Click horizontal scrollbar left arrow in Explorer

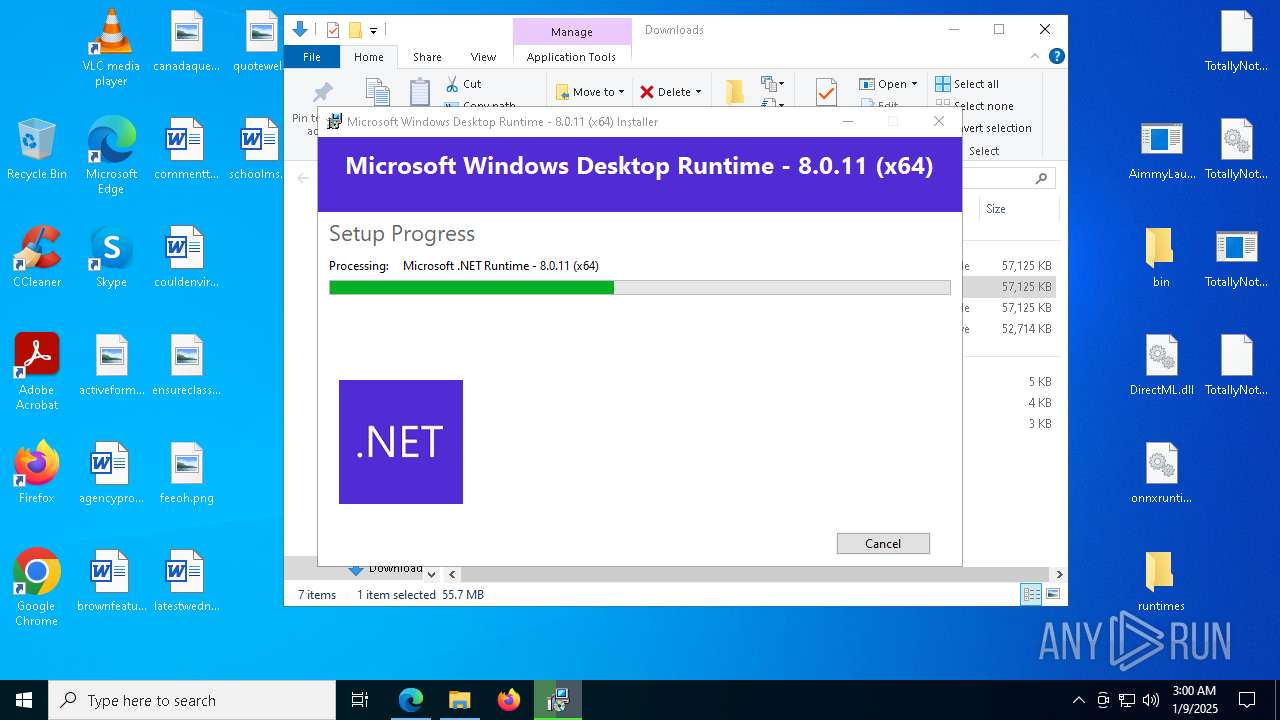[x=452, y=574]
